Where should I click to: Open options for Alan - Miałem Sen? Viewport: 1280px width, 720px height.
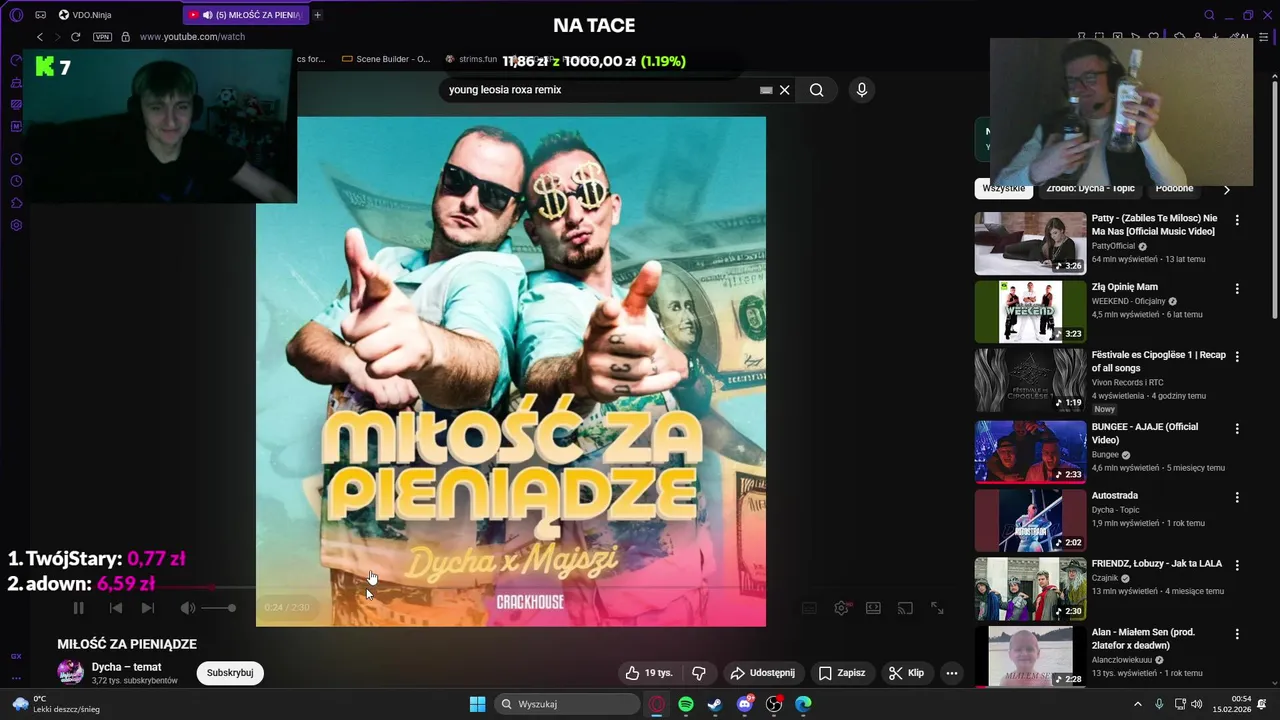1237,634
